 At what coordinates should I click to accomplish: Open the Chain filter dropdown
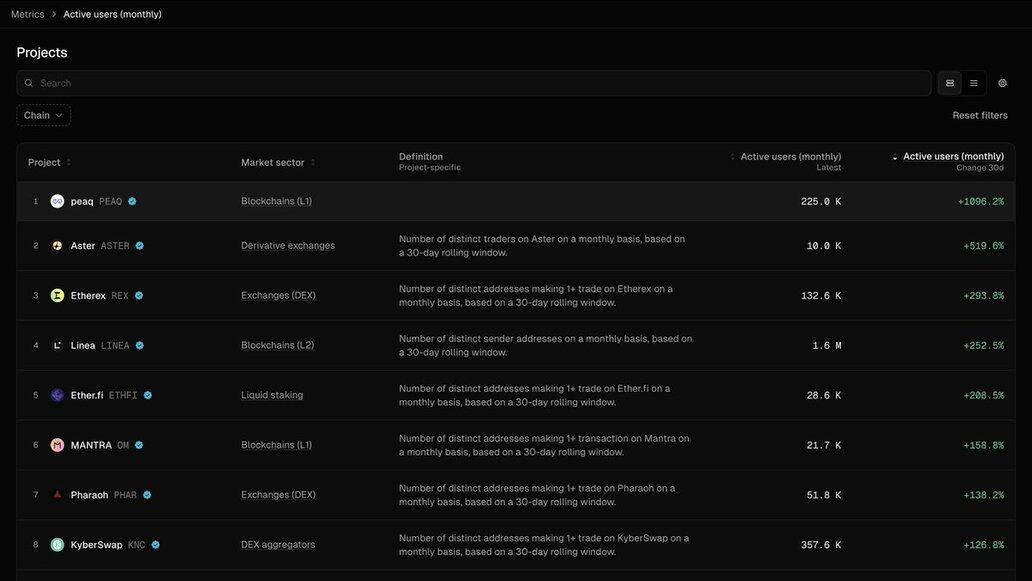click(x=43, y=115)
